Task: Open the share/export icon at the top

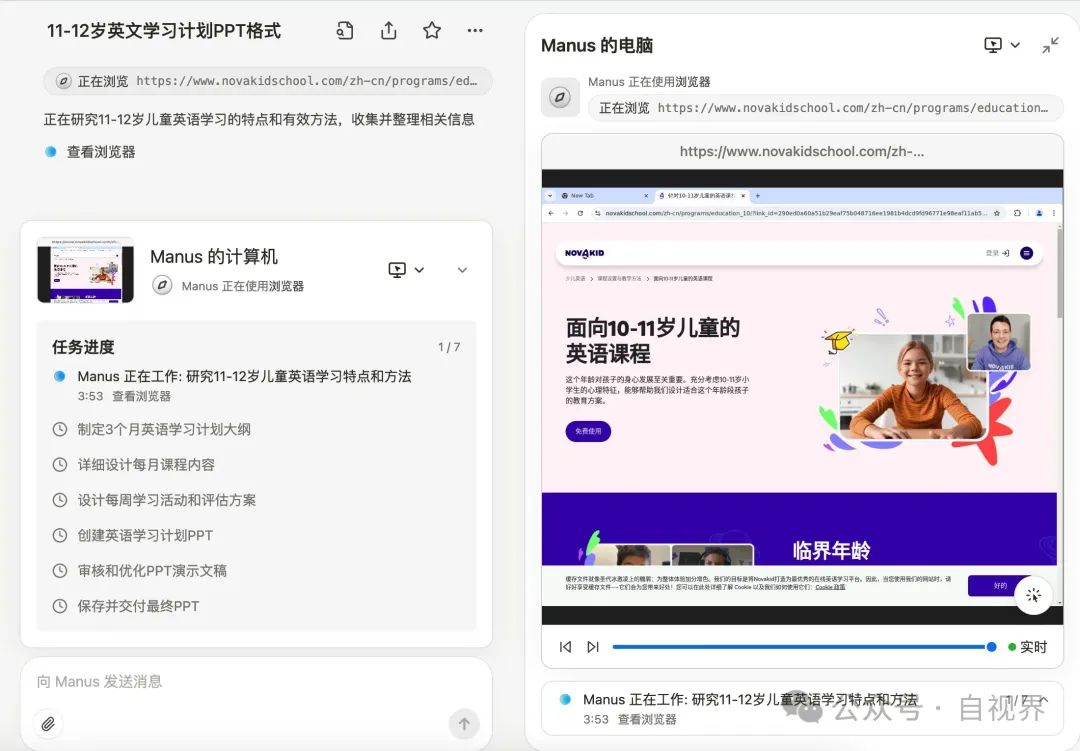Action: tap(388, 31)
